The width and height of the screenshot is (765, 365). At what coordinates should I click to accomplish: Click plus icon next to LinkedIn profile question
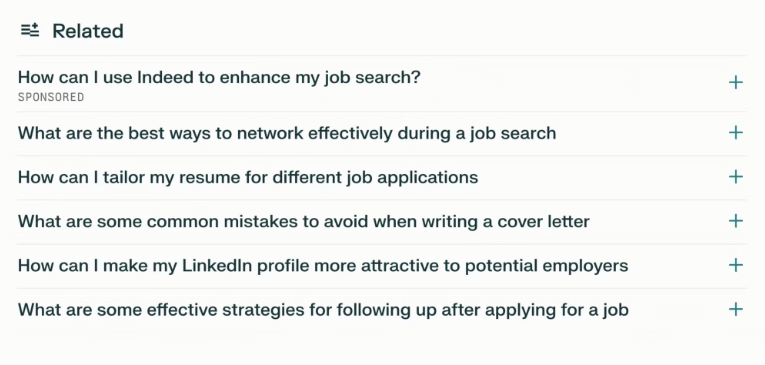click(x=736, y=265)
